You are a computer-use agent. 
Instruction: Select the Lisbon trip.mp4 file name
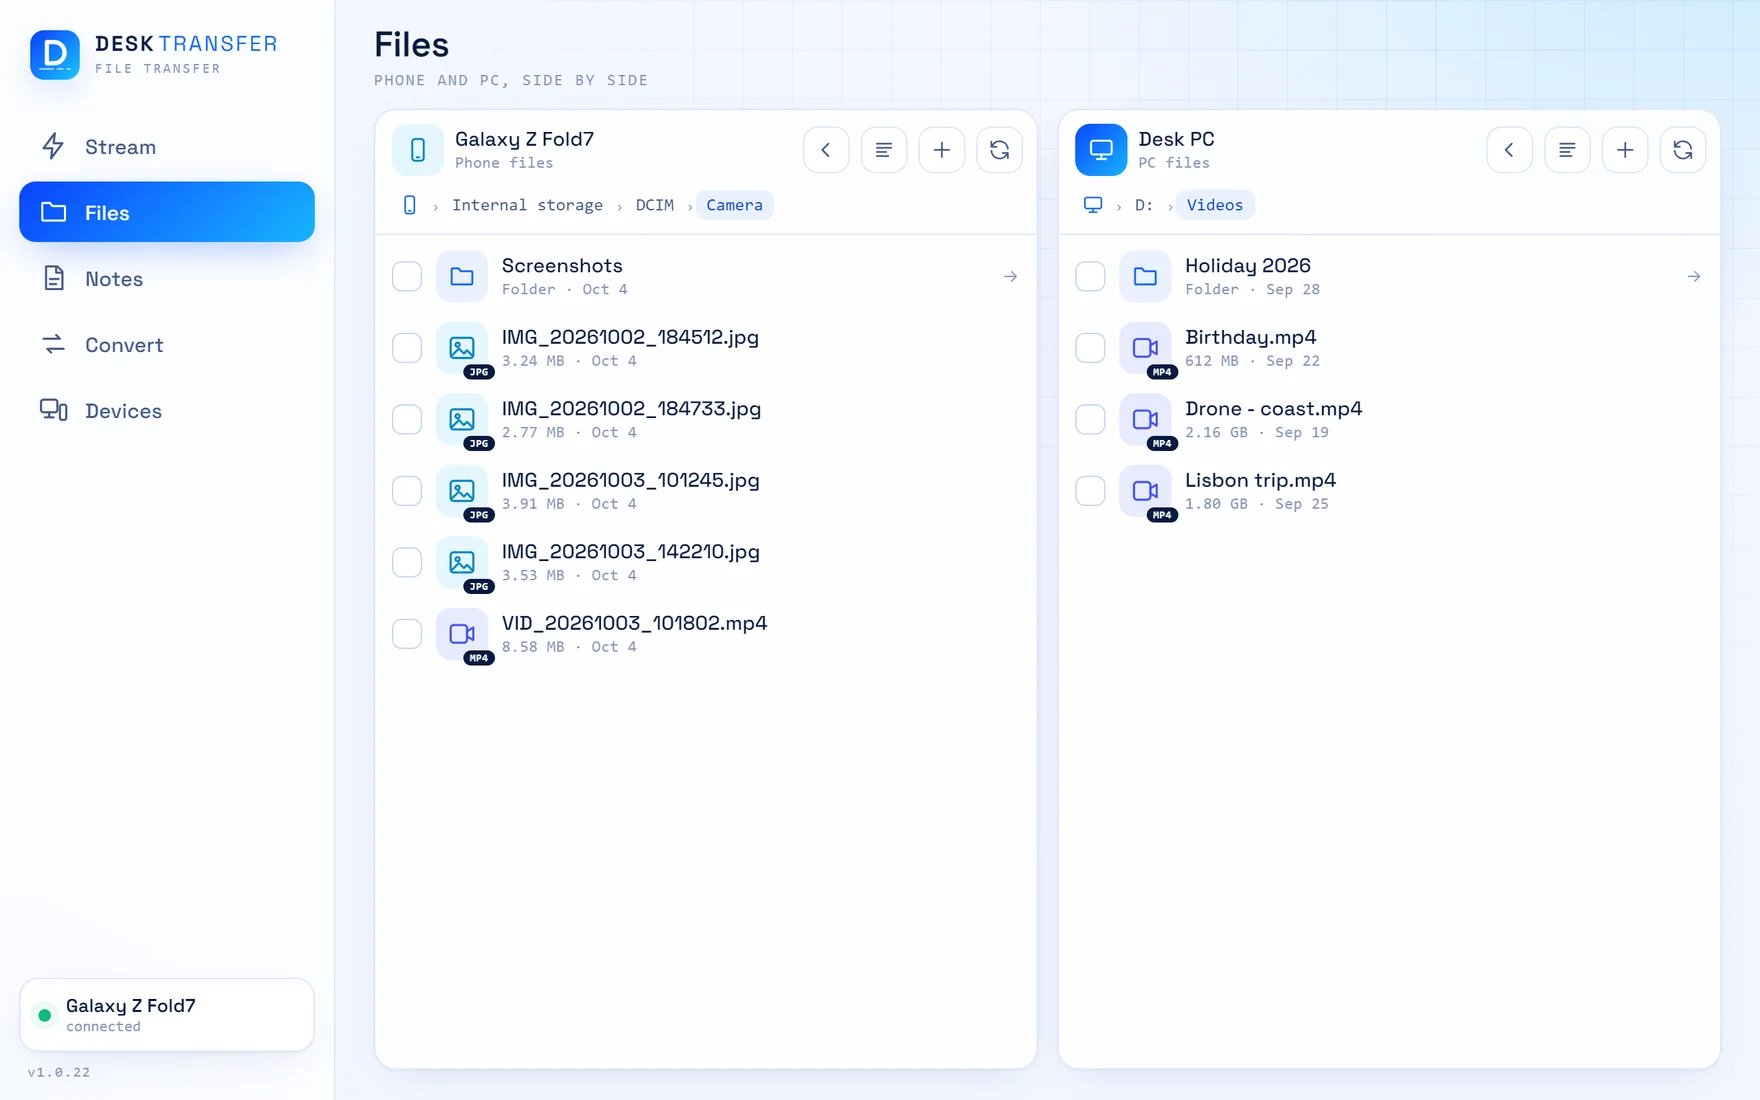click(x=1261, y=481)
